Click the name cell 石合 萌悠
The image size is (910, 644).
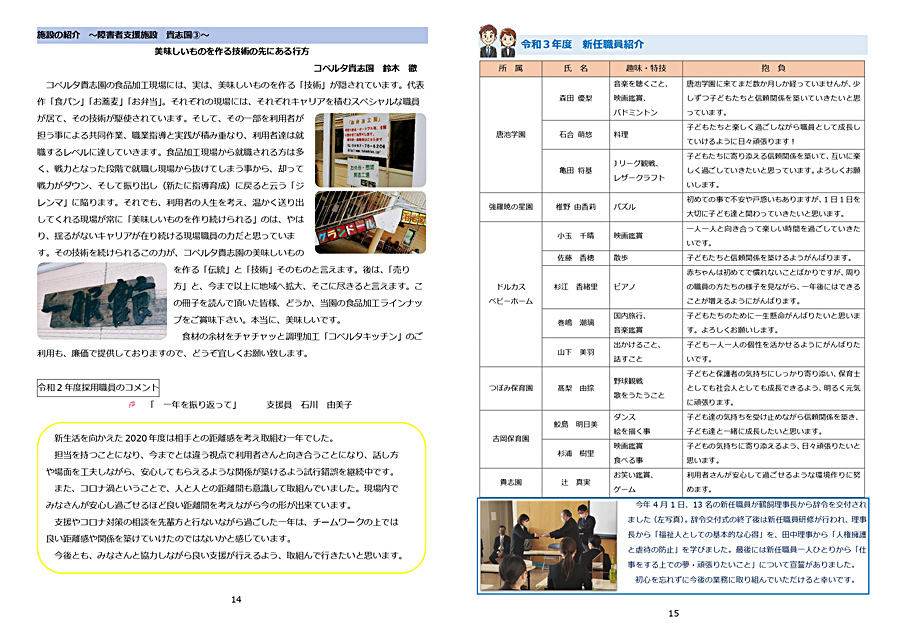(576, 135)
